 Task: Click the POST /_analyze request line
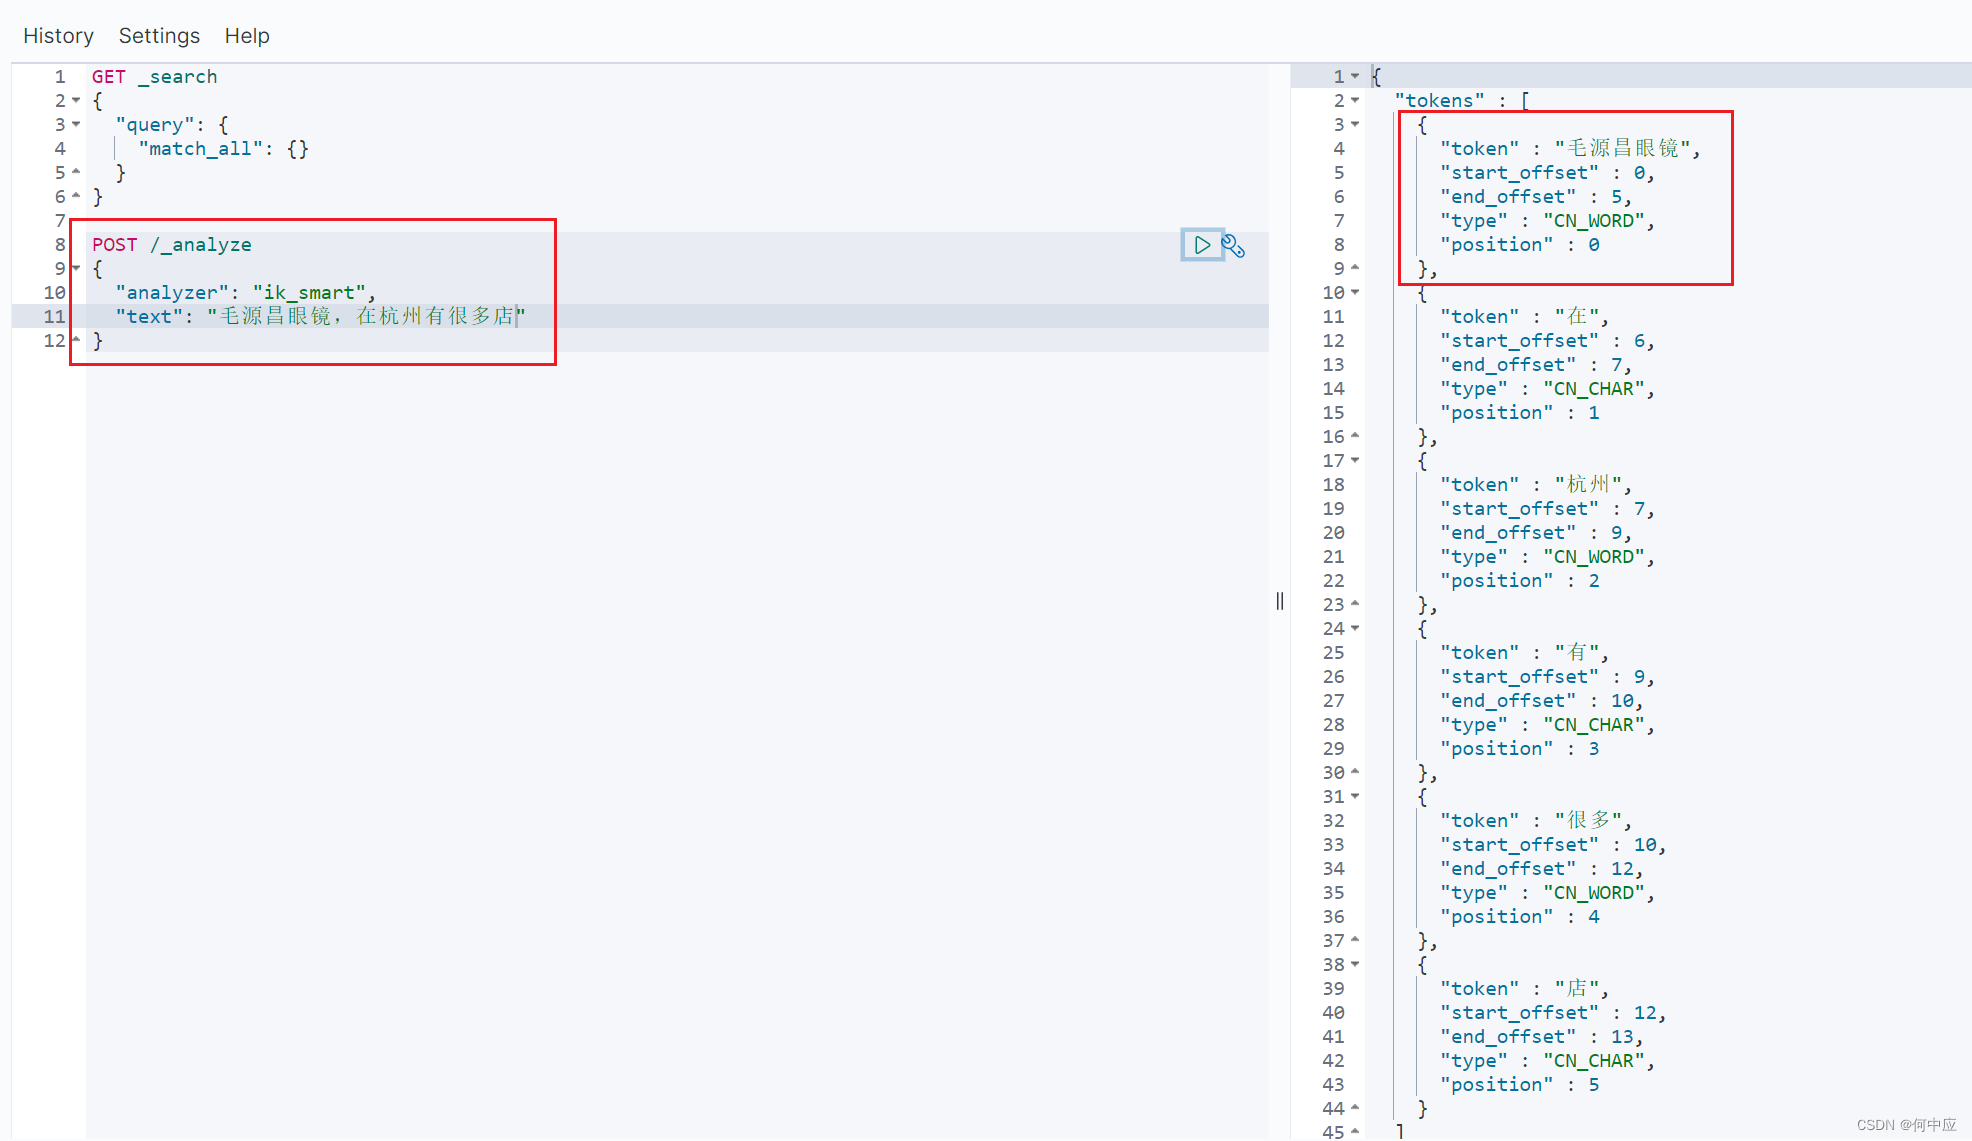point(172,245)
